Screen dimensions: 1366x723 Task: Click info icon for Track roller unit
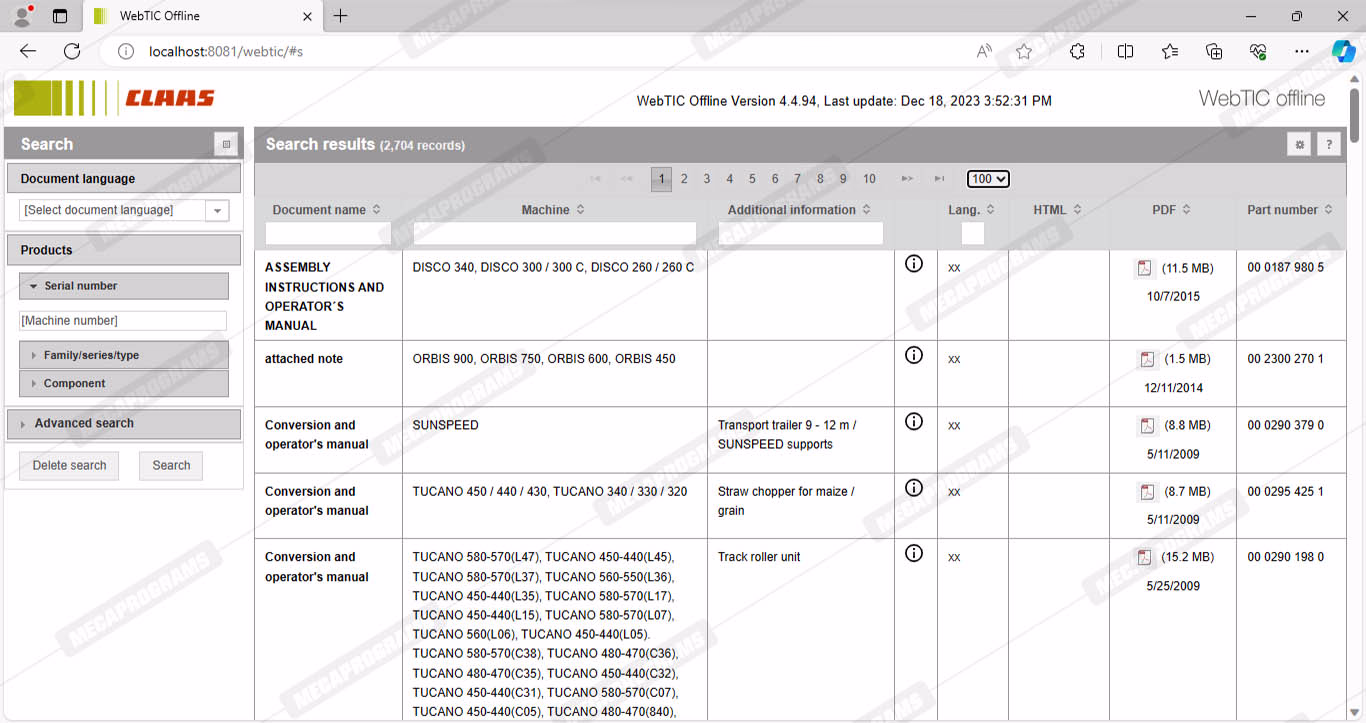point(913,554)
